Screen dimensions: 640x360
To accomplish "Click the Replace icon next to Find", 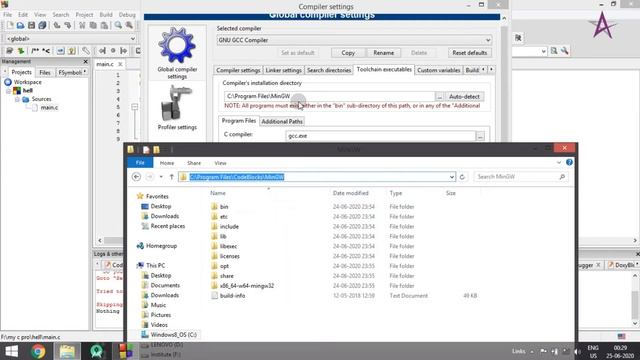I will (x=129, y=25).
